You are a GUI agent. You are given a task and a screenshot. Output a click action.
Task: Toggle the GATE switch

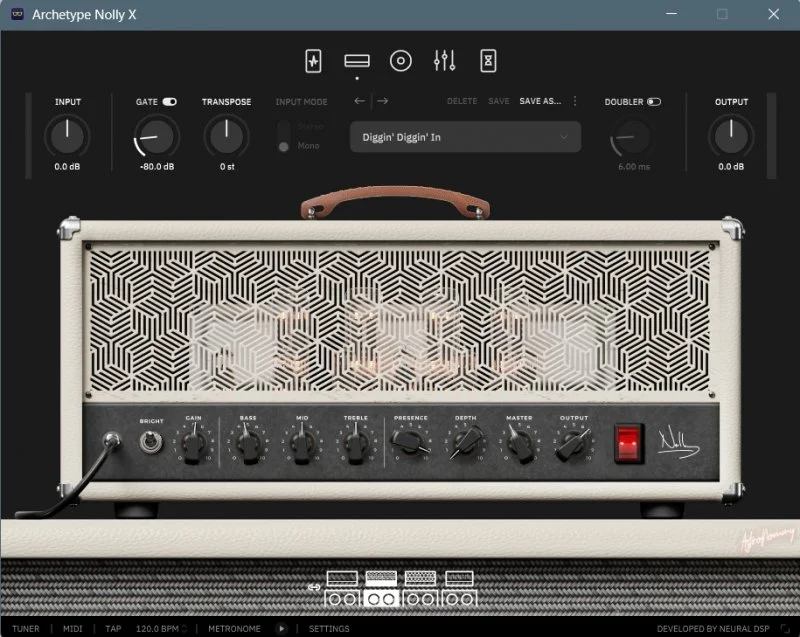pyautogui.click(x=169, y=102)
